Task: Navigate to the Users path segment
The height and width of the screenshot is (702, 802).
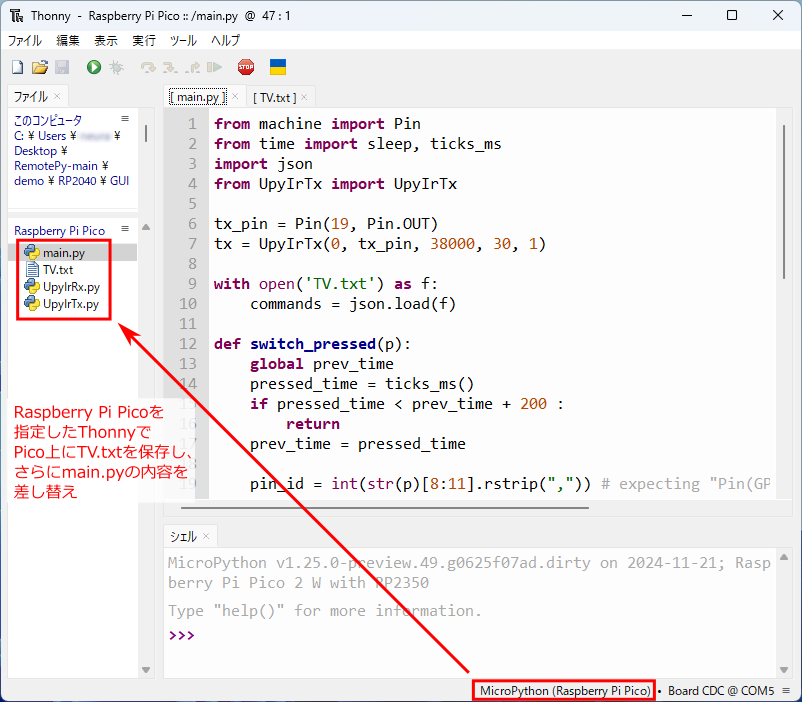Action: pos(52,136)
